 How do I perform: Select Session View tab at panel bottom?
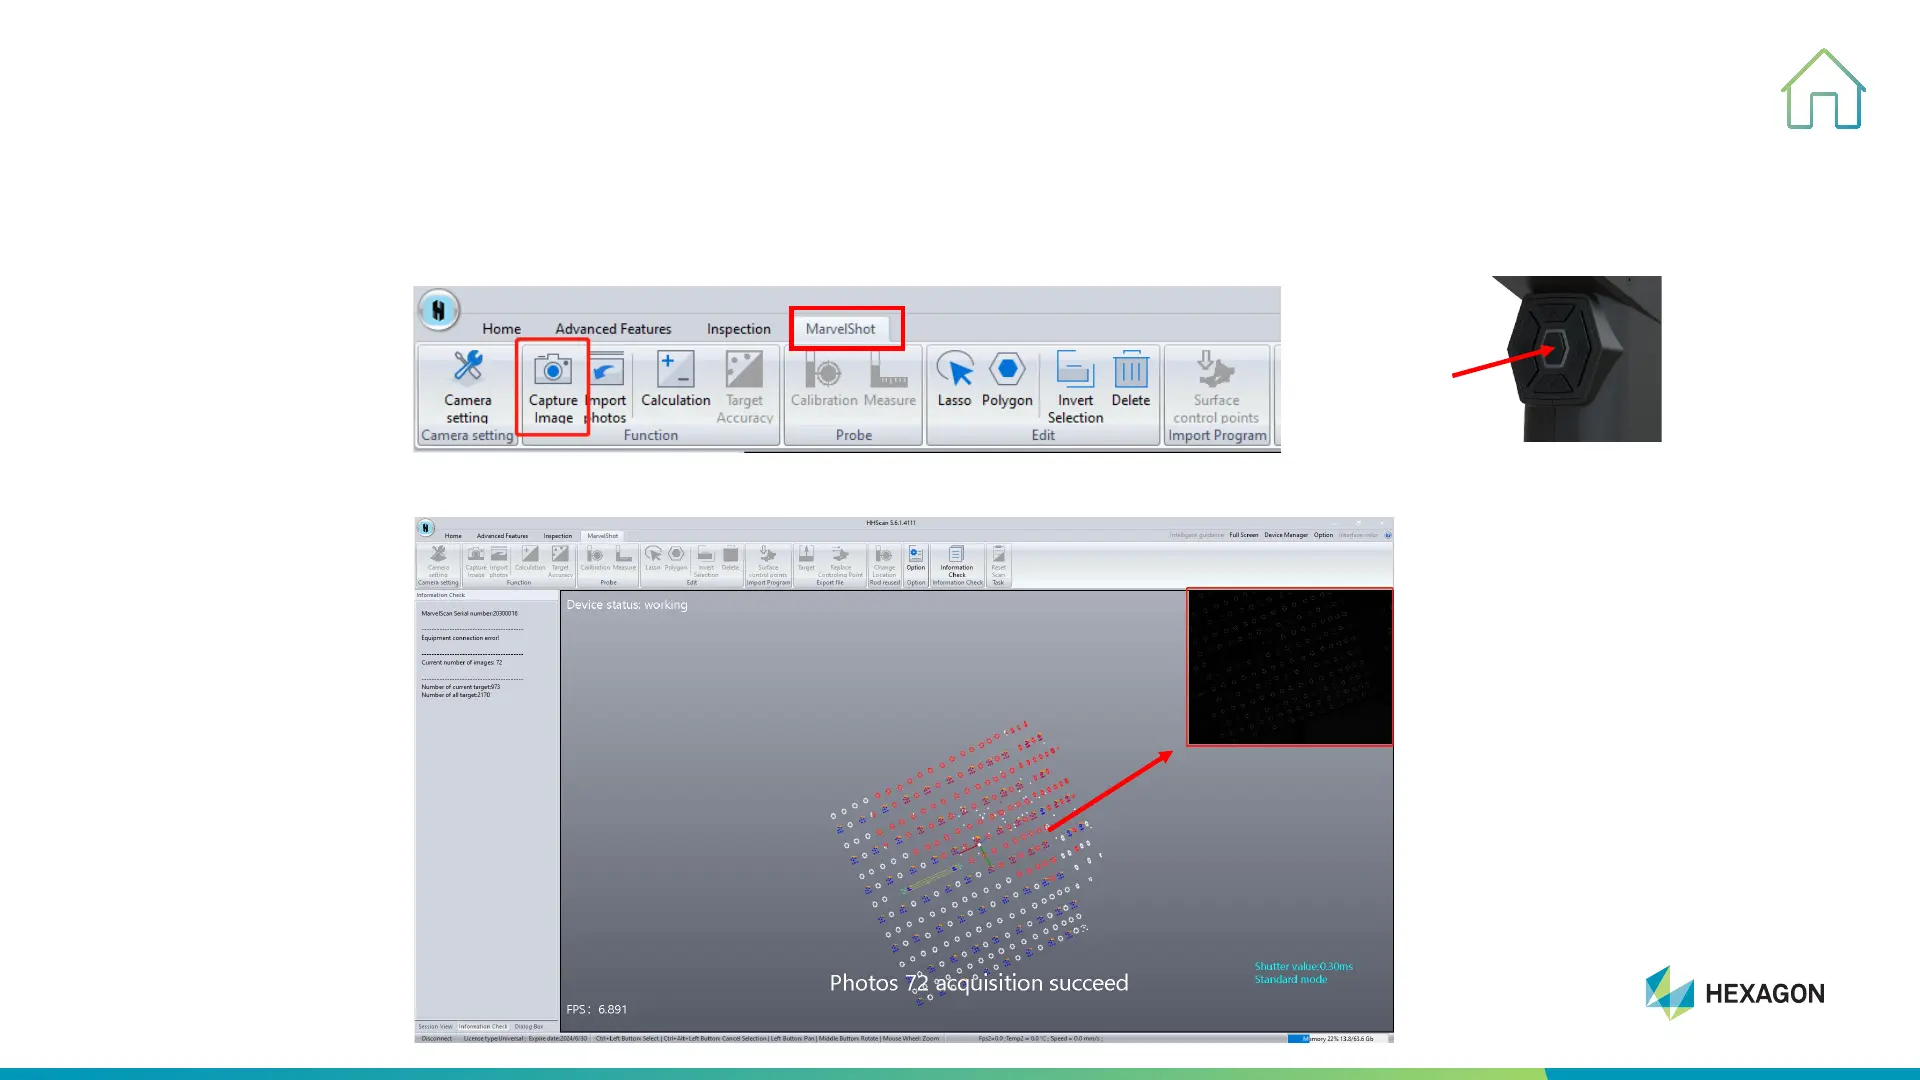[x=435, y=1026]
